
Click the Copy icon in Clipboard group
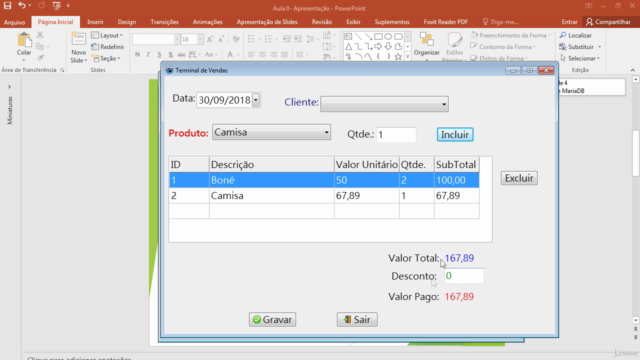(x=40, y=47)
